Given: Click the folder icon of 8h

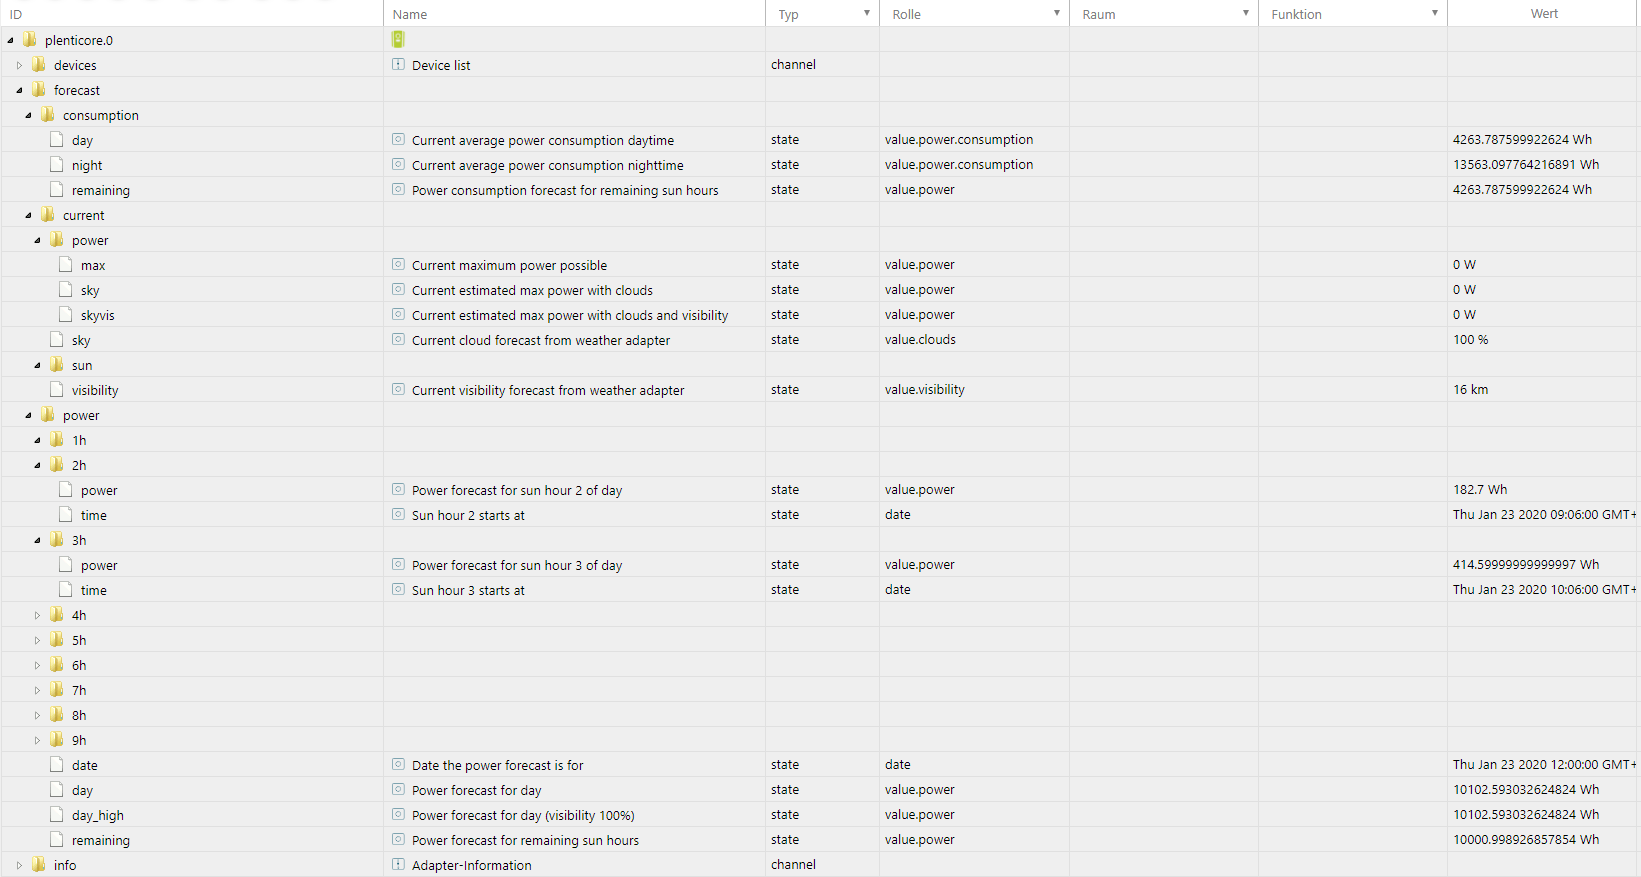Looking at the screenshot, I should point(57,714).
